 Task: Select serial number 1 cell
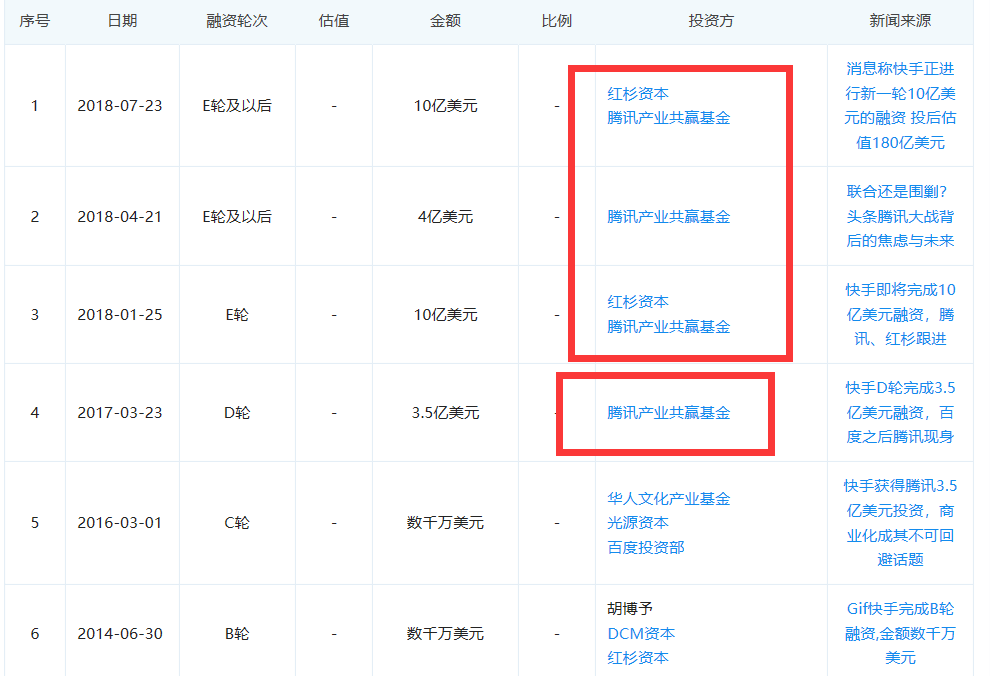[x=35, y=105]
